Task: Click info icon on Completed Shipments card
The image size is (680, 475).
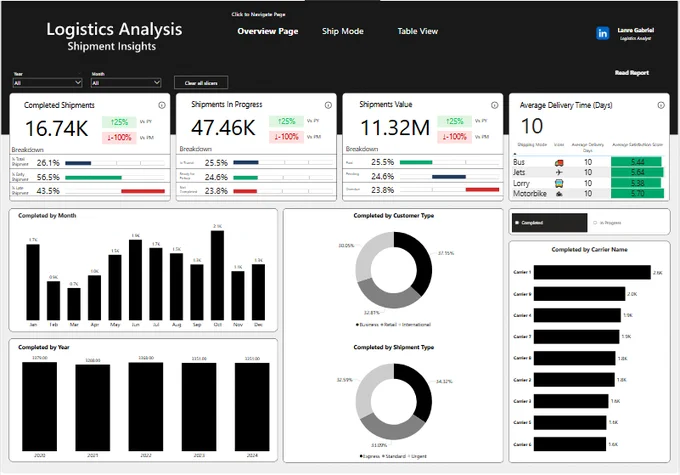Action: [x=162, y=105]
